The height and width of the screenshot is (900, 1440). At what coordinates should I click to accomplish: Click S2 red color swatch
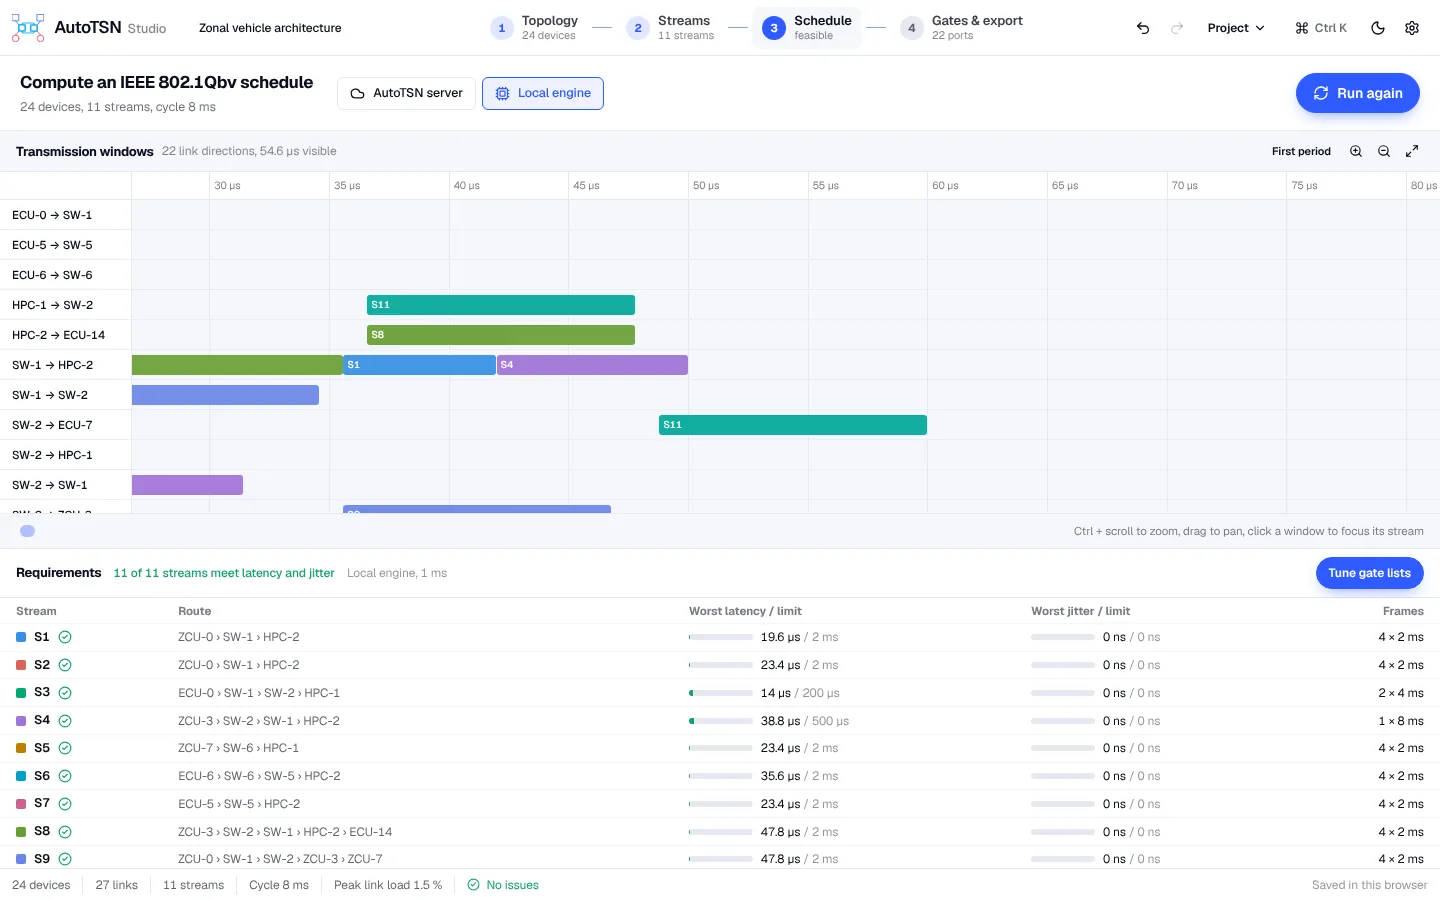point(21,665)
